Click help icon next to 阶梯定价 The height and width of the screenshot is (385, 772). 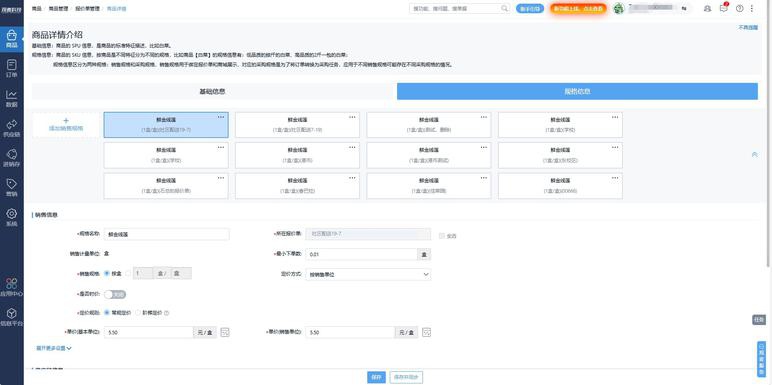166,313
